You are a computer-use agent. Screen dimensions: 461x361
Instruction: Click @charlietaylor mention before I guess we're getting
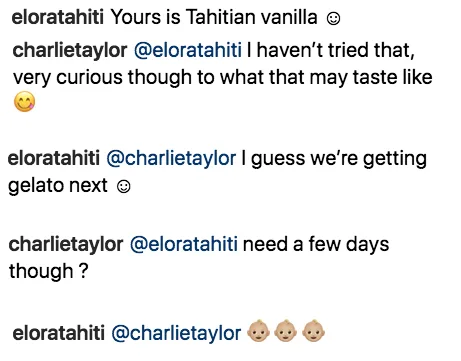pyautogui.click(x=171, y=158)
